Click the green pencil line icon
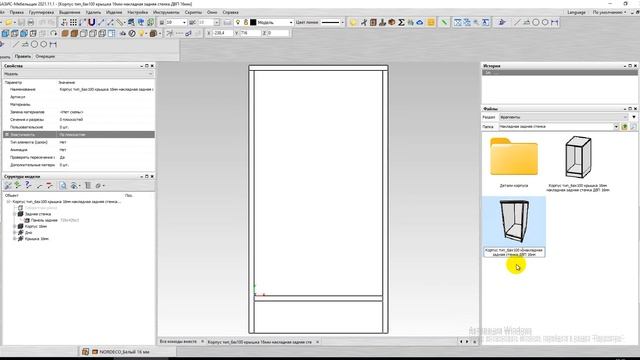The height and width of the screenshot is (360, 640). [444, 22]
